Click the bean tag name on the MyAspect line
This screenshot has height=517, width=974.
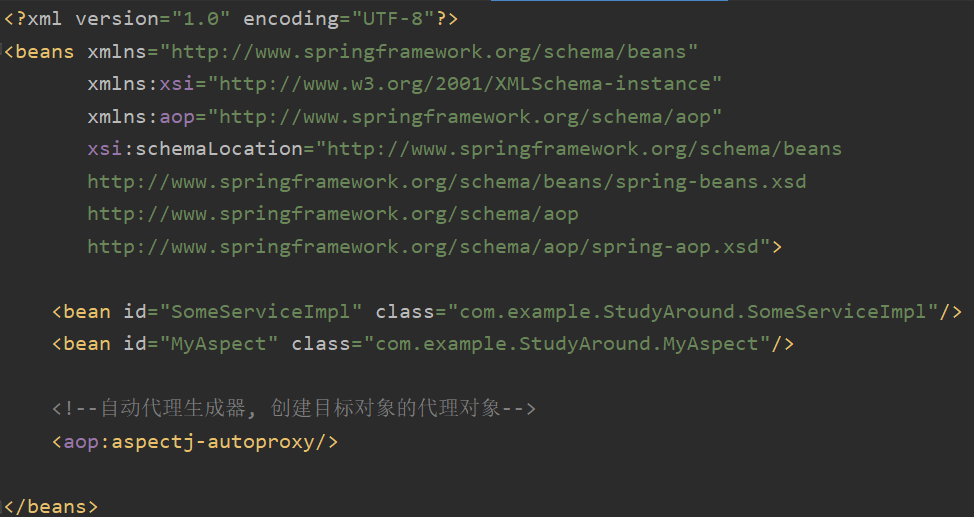coord(86,344)
